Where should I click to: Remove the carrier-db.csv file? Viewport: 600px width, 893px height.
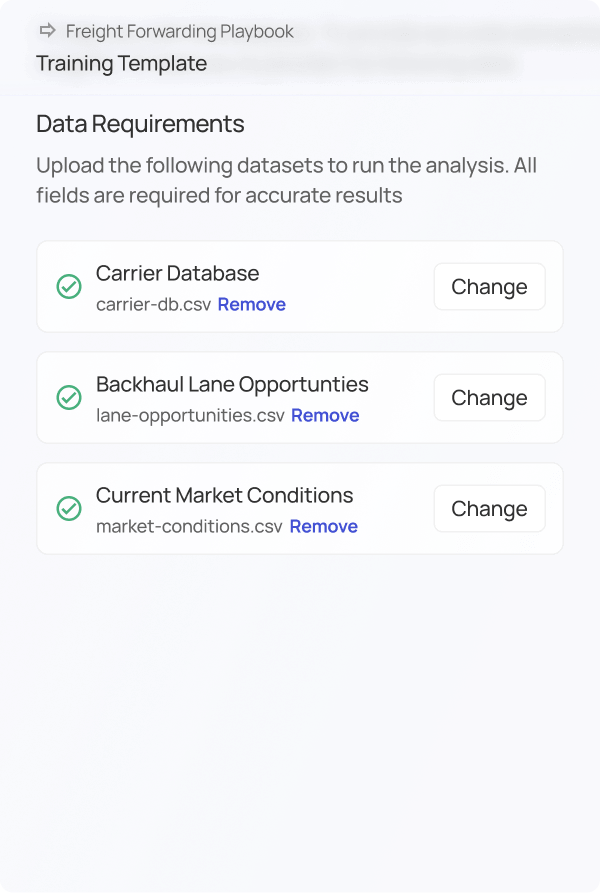point(251,304)
